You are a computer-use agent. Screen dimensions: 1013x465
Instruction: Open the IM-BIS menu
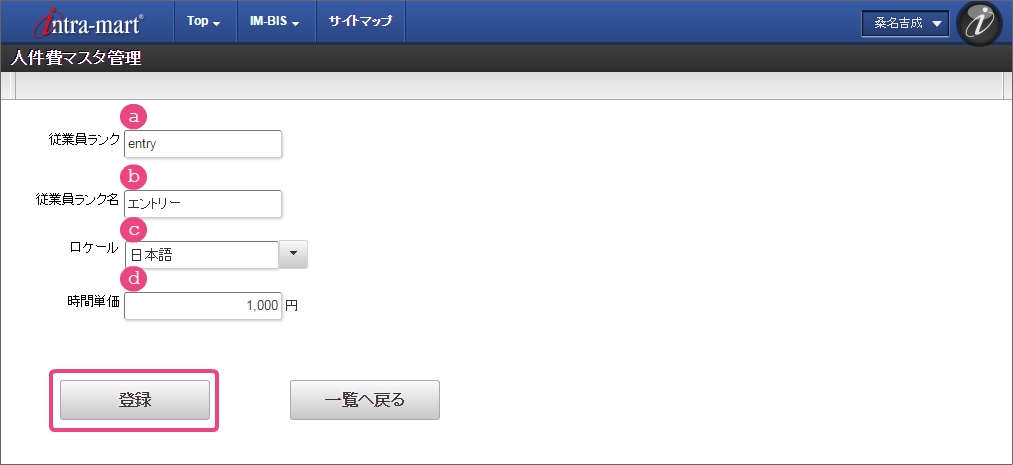[x=275, y=22]
